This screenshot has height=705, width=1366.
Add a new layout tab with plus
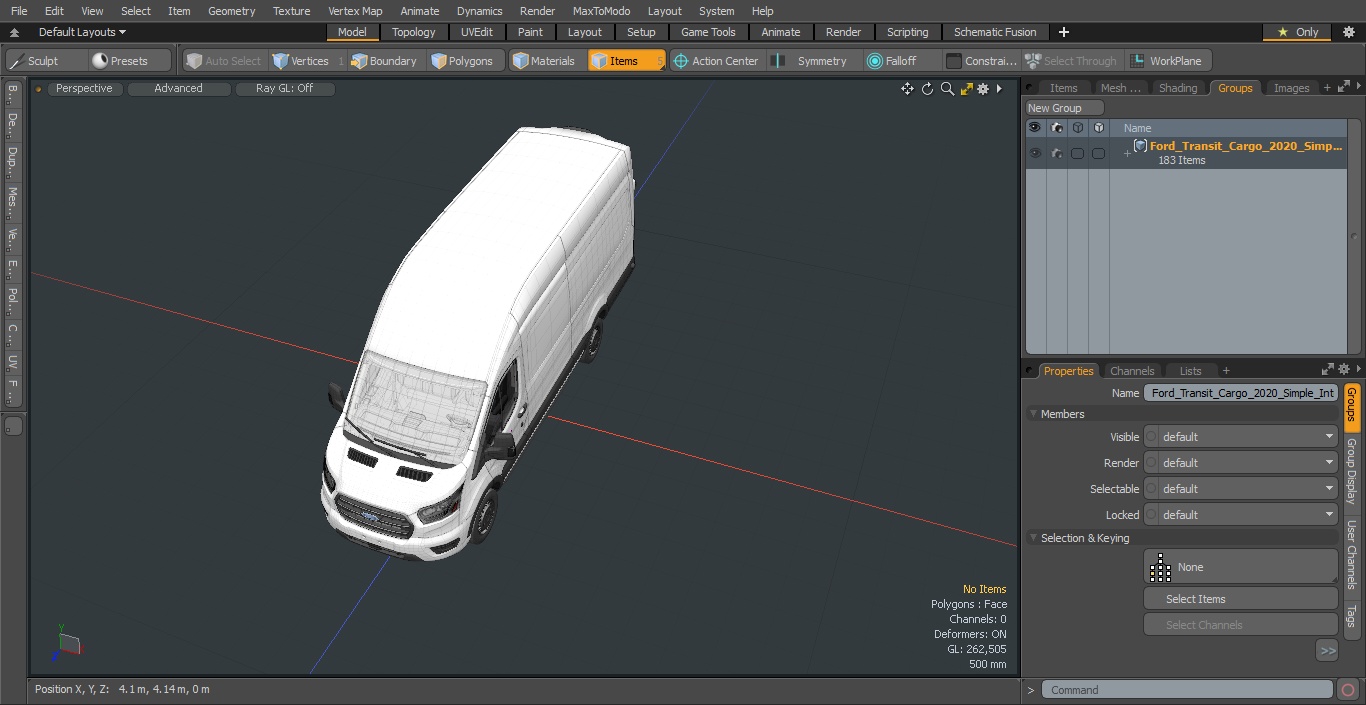click(x=1063, y=32)
